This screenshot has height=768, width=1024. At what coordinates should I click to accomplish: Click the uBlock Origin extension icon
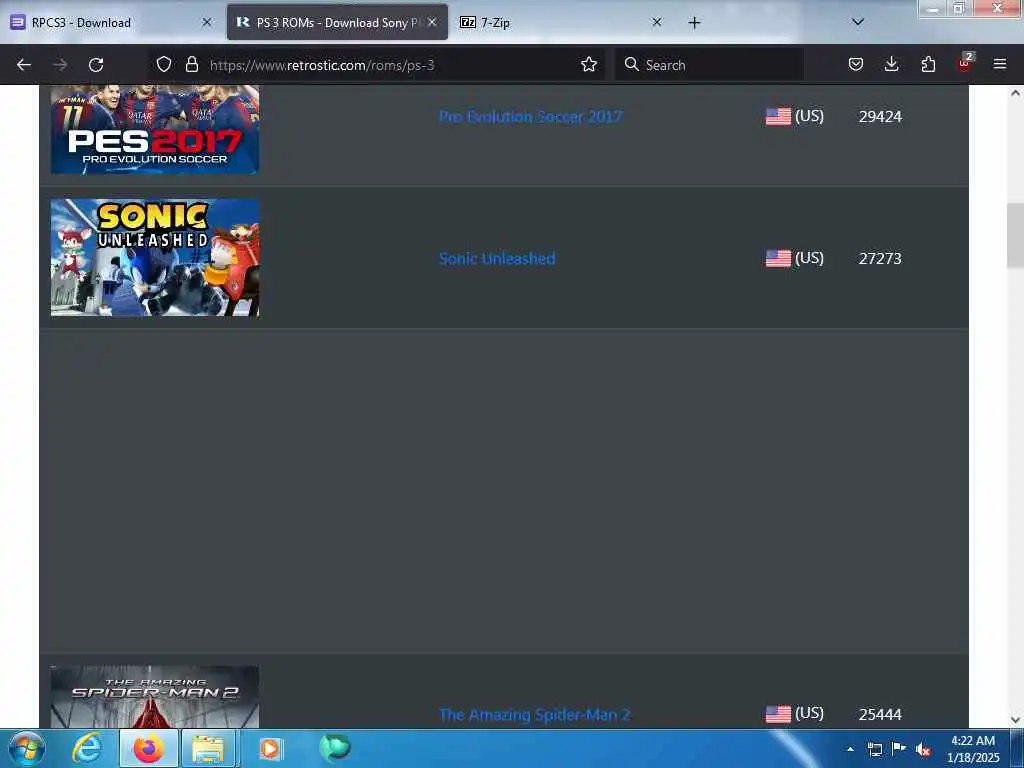click(965, 63)
